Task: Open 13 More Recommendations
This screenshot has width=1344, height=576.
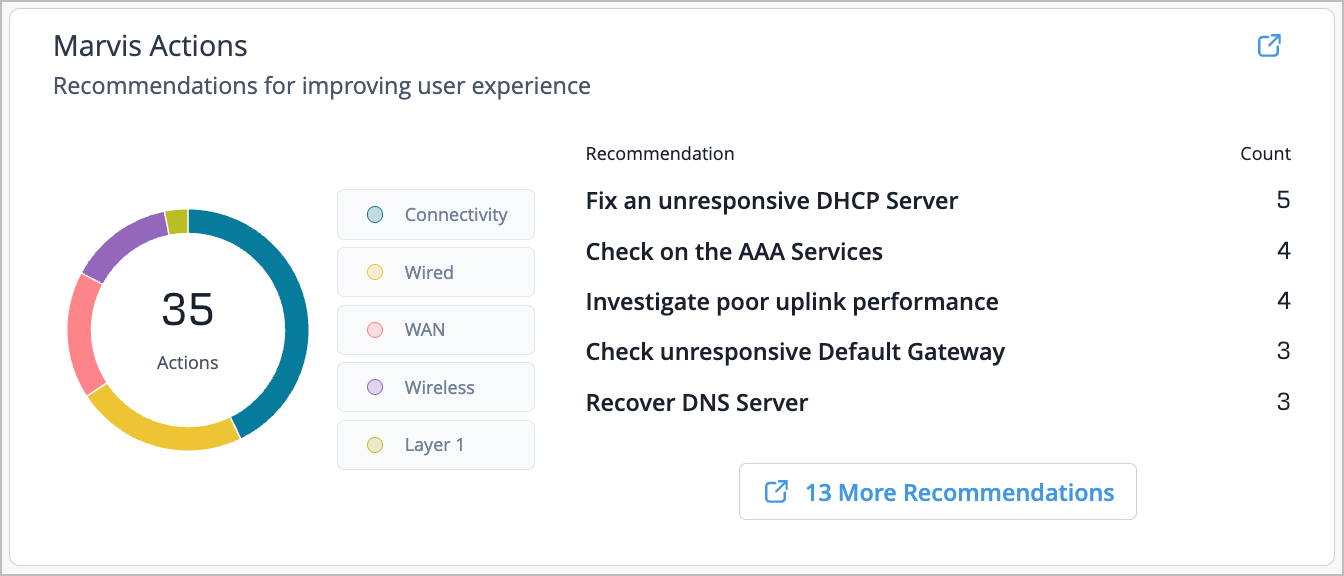Action: (958, 492)
